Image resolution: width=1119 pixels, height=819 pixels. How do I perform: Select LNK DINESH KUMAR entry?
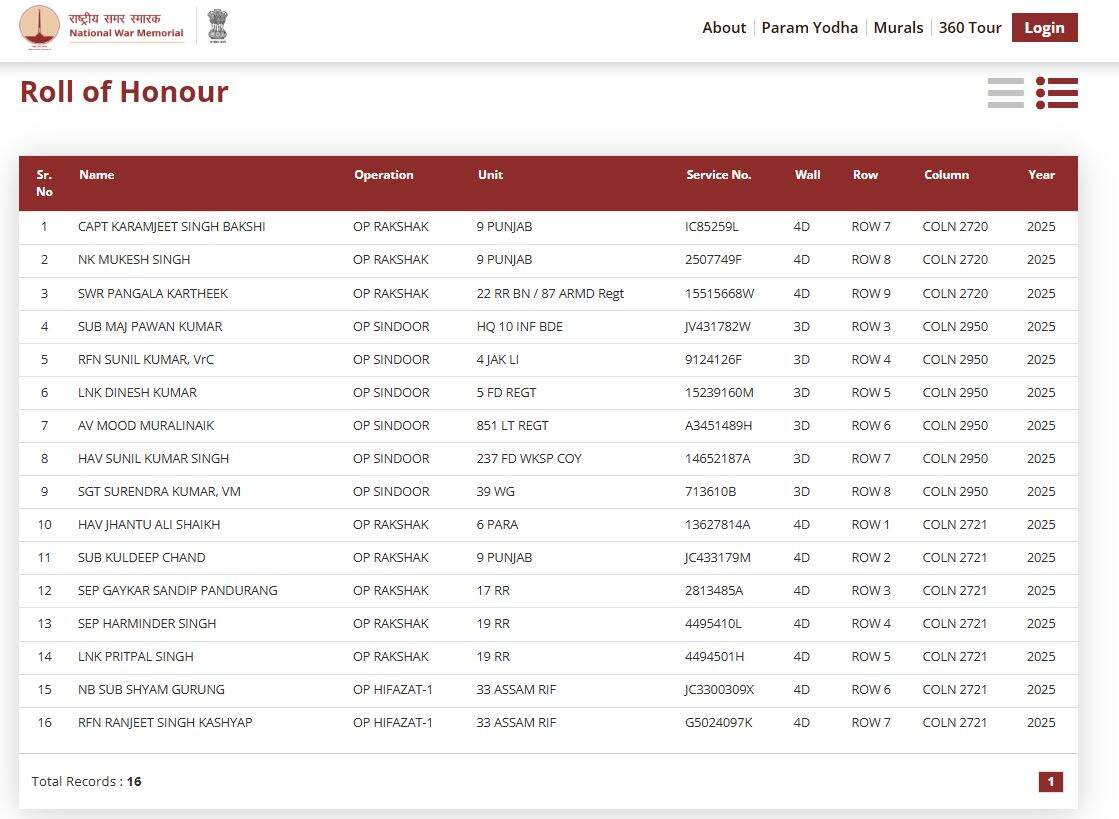[137, 392]
